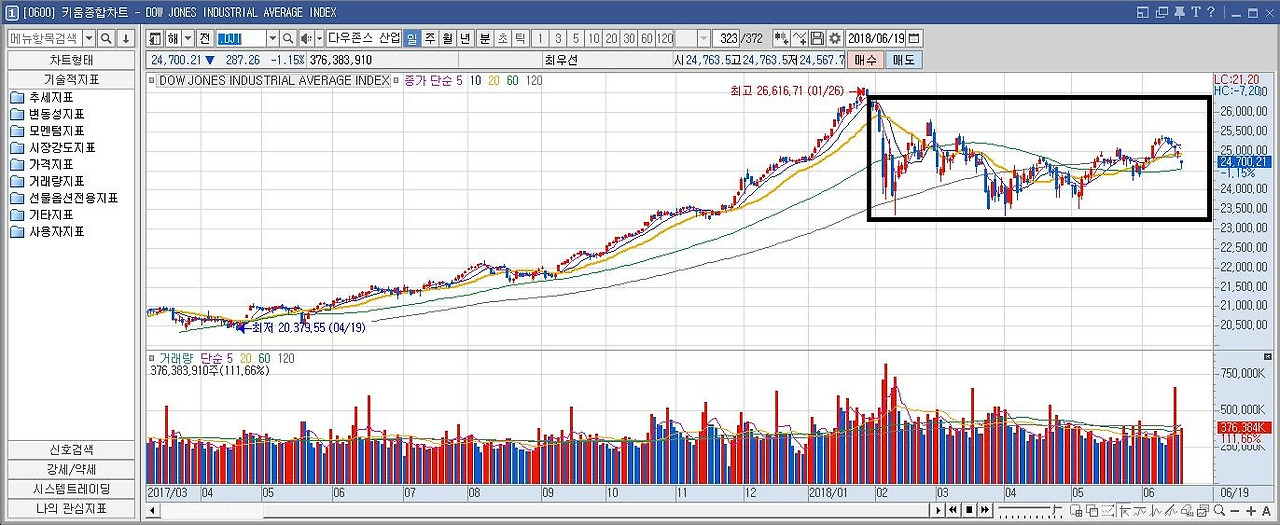Select the 월 monthly period toggle
This screenshot has height=525, width=1280.
pos(447,38)
